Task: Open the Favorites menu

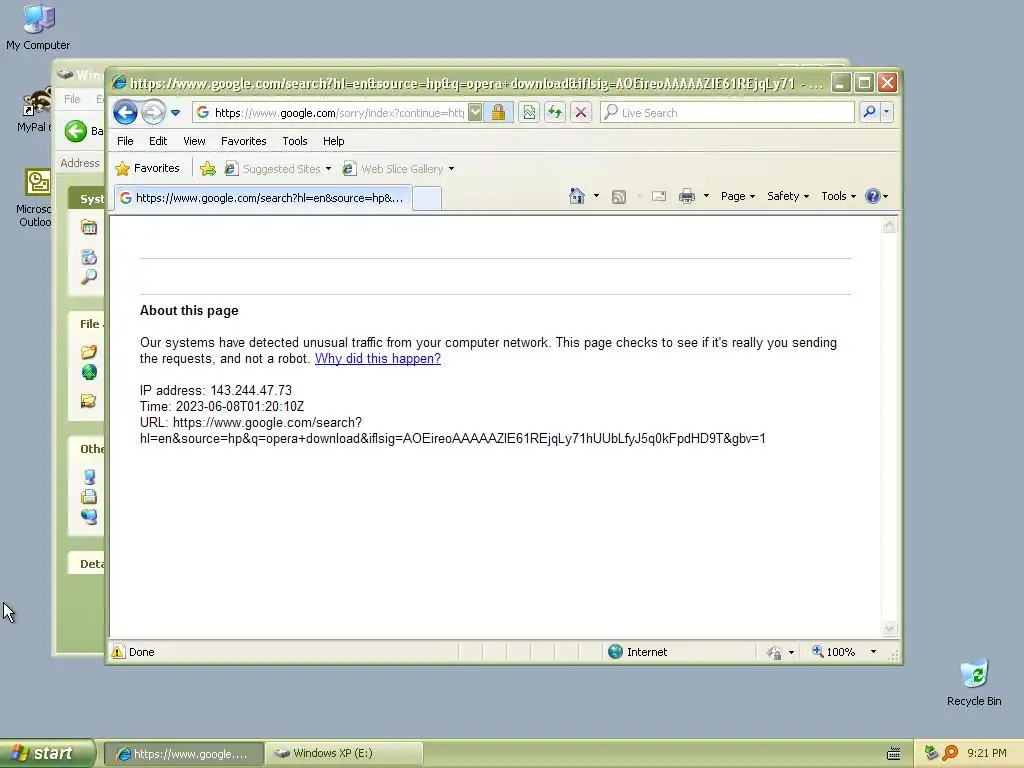Action: point(244,141)
